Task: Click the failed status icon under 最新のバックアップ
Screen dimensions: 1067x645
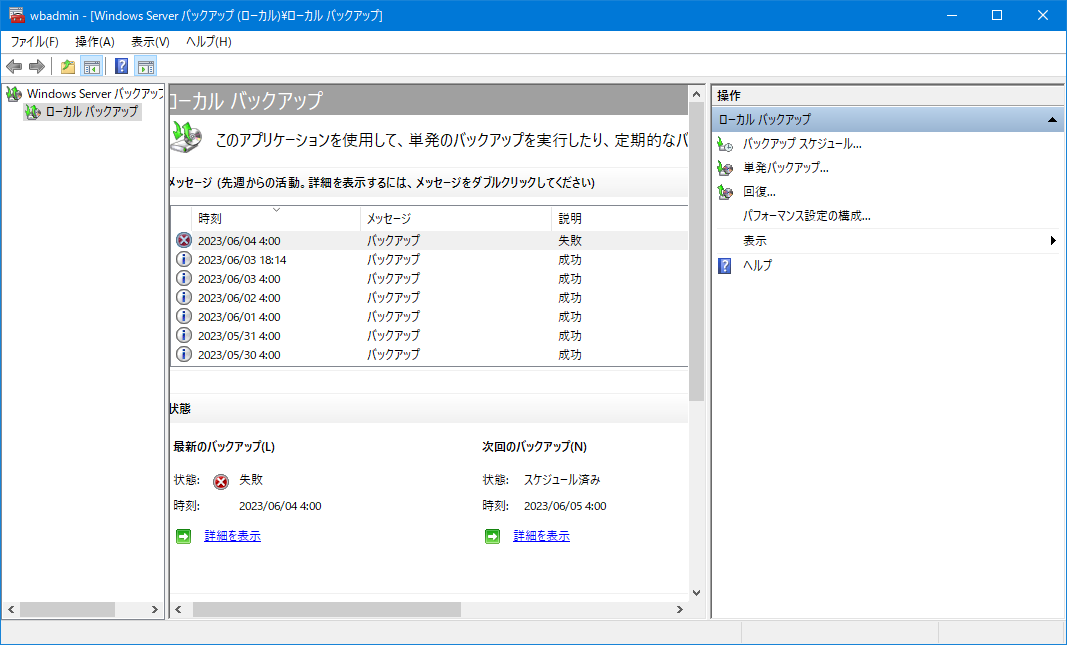Action: pyautogui.click(x=221, y=482)
